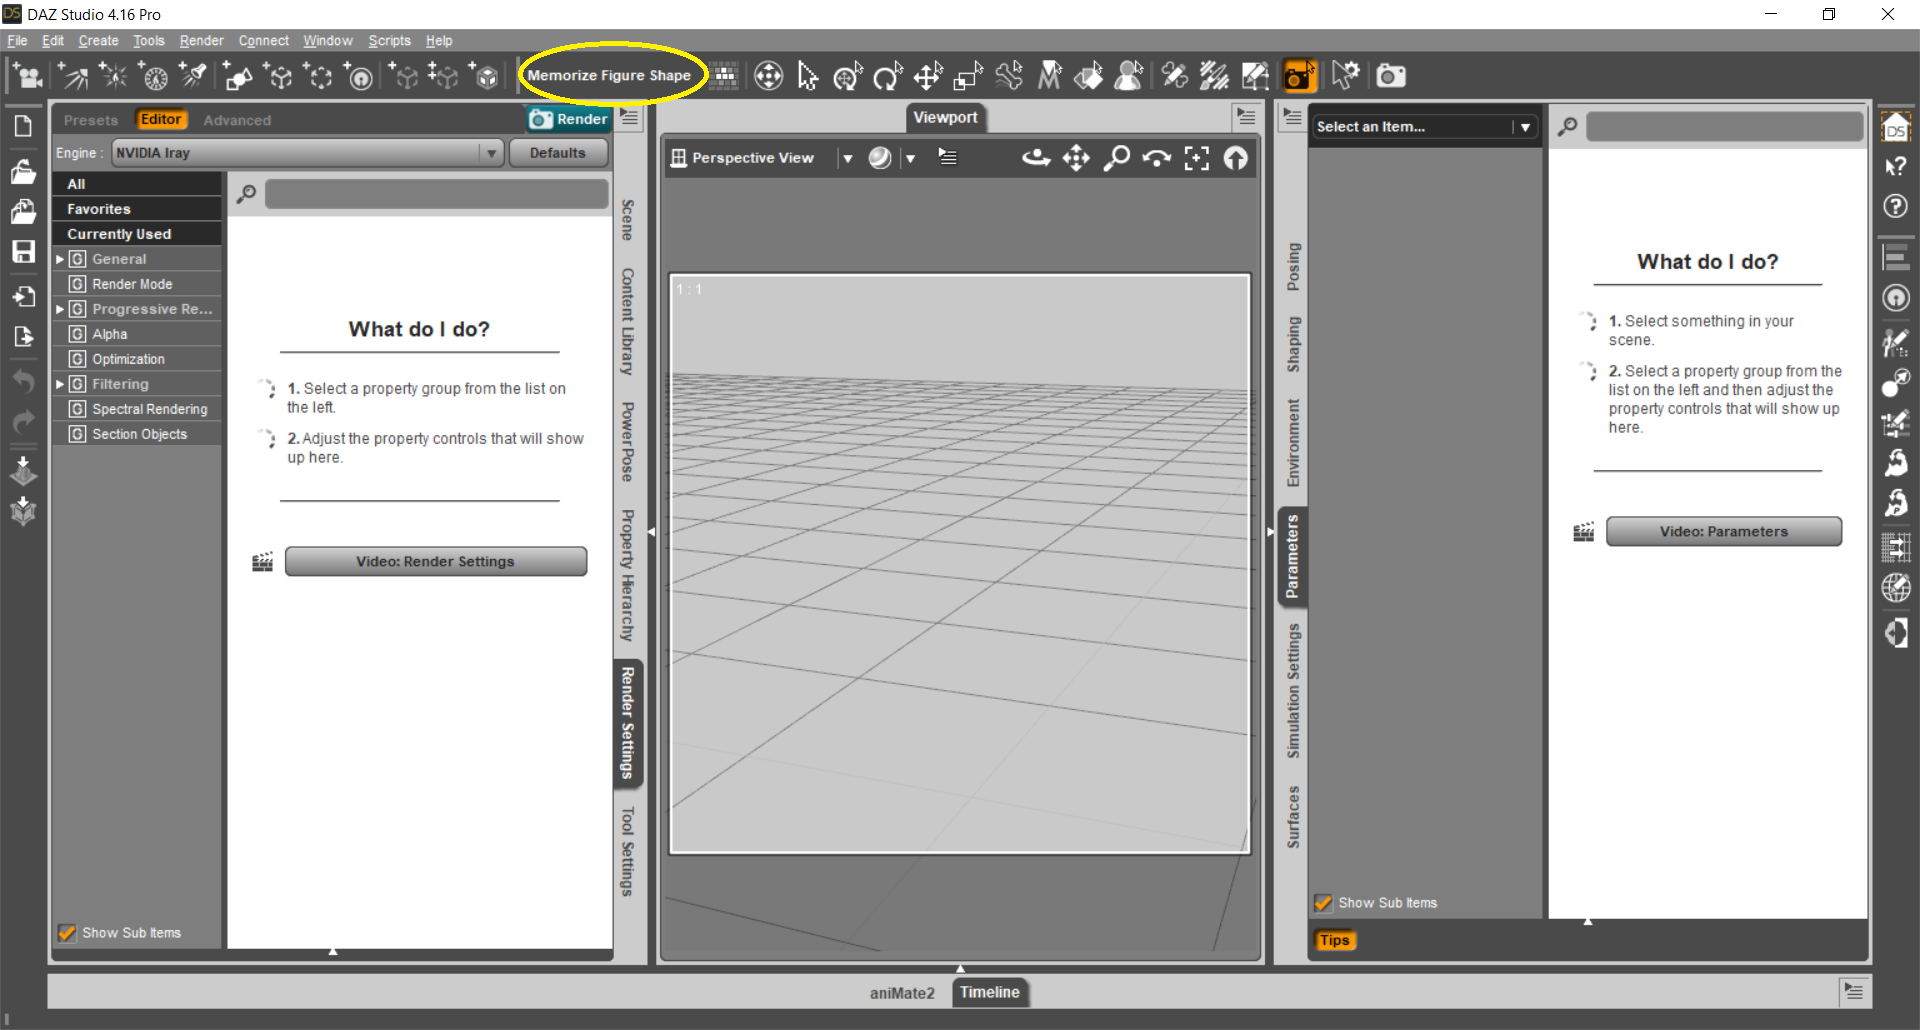1920x1030 pixels.
Task: Add a new spotlight with the flashlight icon
Action: pyautogui.click(x=193, y=76)
